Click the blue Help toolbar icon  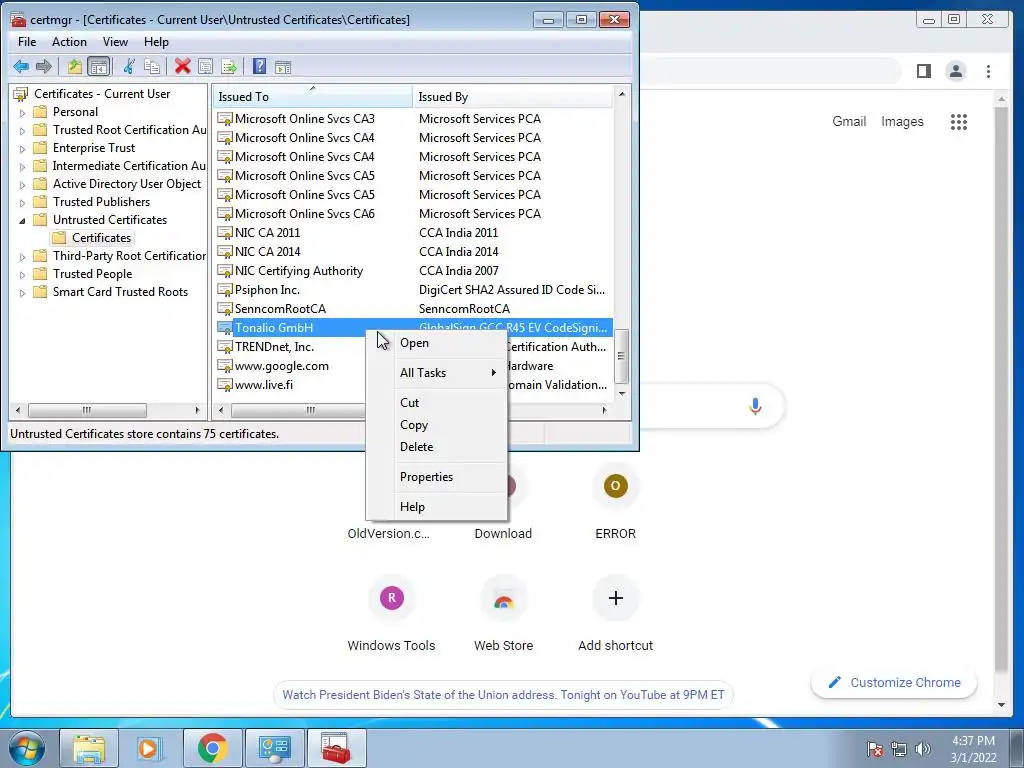pyautogui.click(x=259, y=67)
